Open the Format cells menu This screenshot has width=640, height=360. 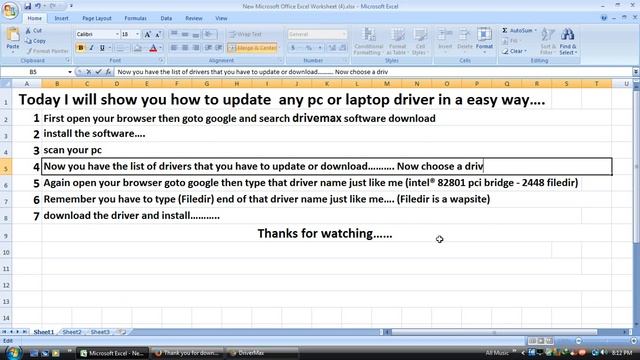(484, 41)
